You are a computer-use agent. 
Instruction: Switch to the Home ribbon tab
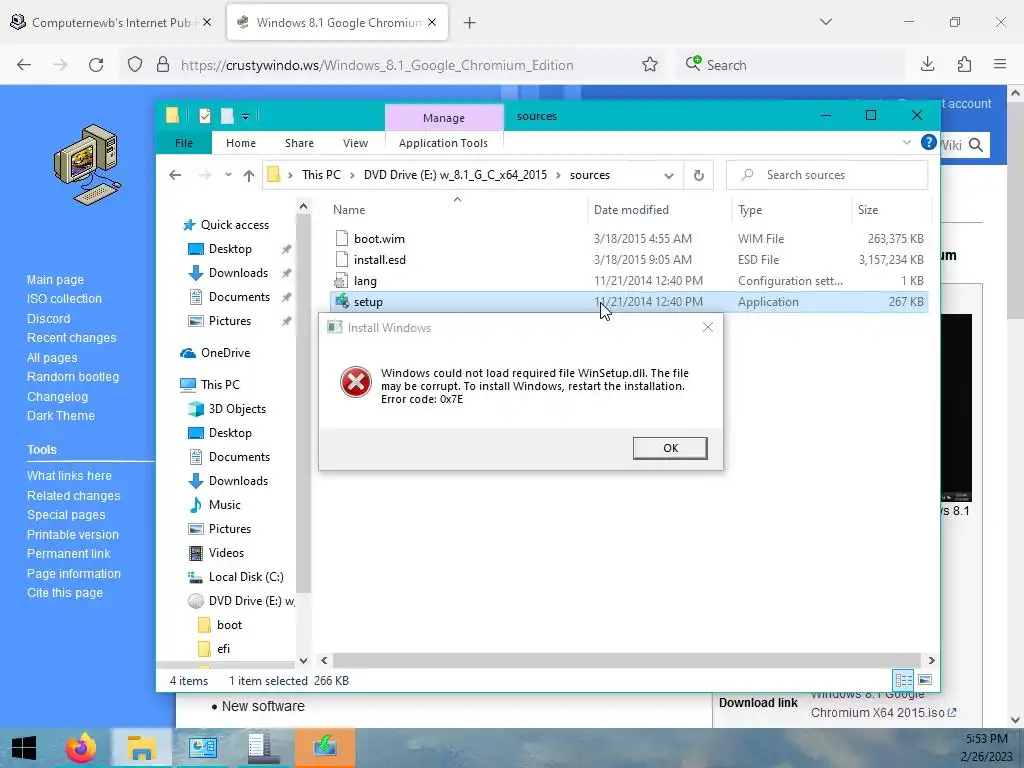(x=241, y=143)
